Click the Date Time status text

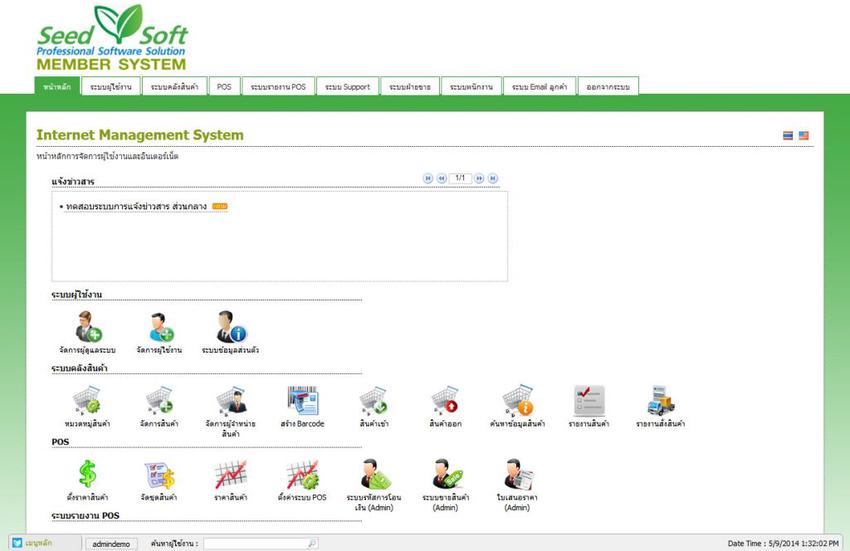pos(783,543)
